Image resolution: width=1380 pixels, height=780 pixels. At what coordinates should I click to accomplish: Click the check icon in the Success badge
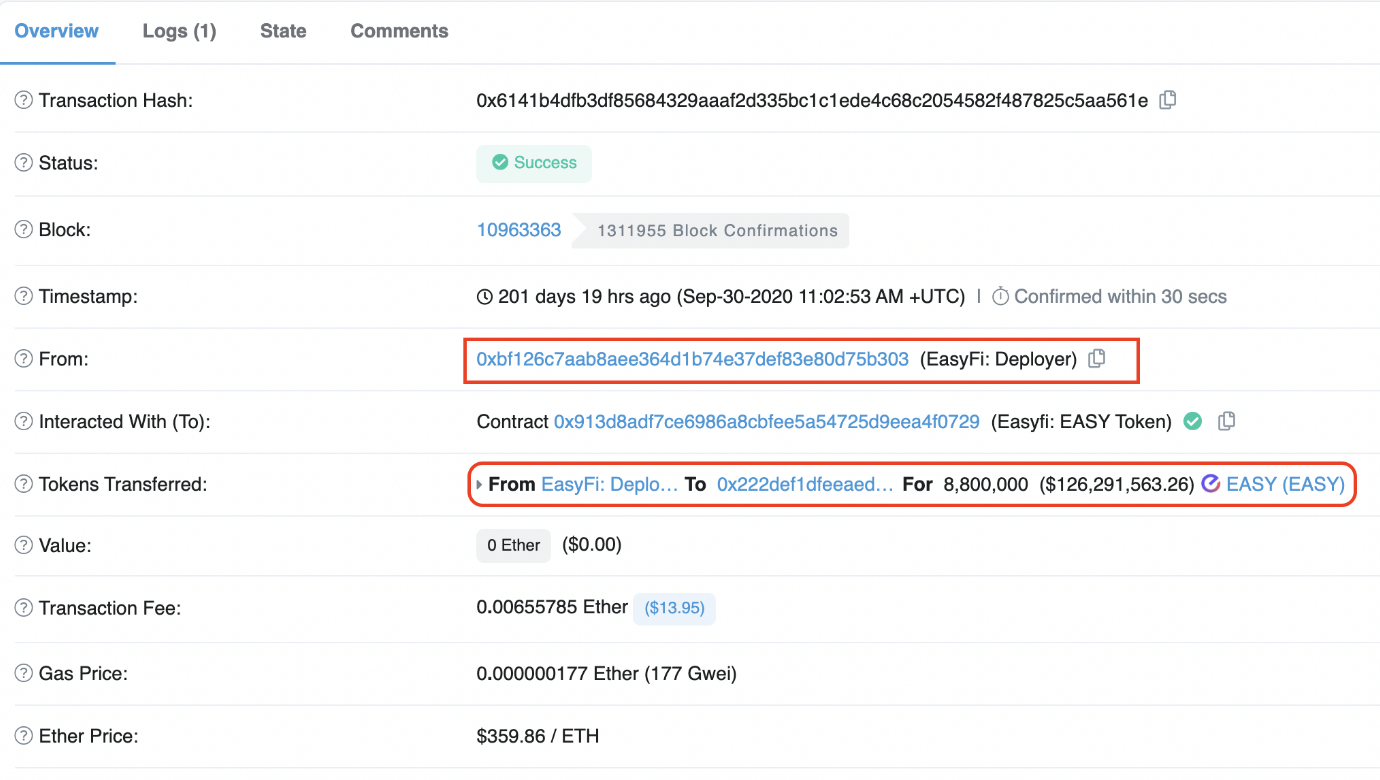pos(499,163)
